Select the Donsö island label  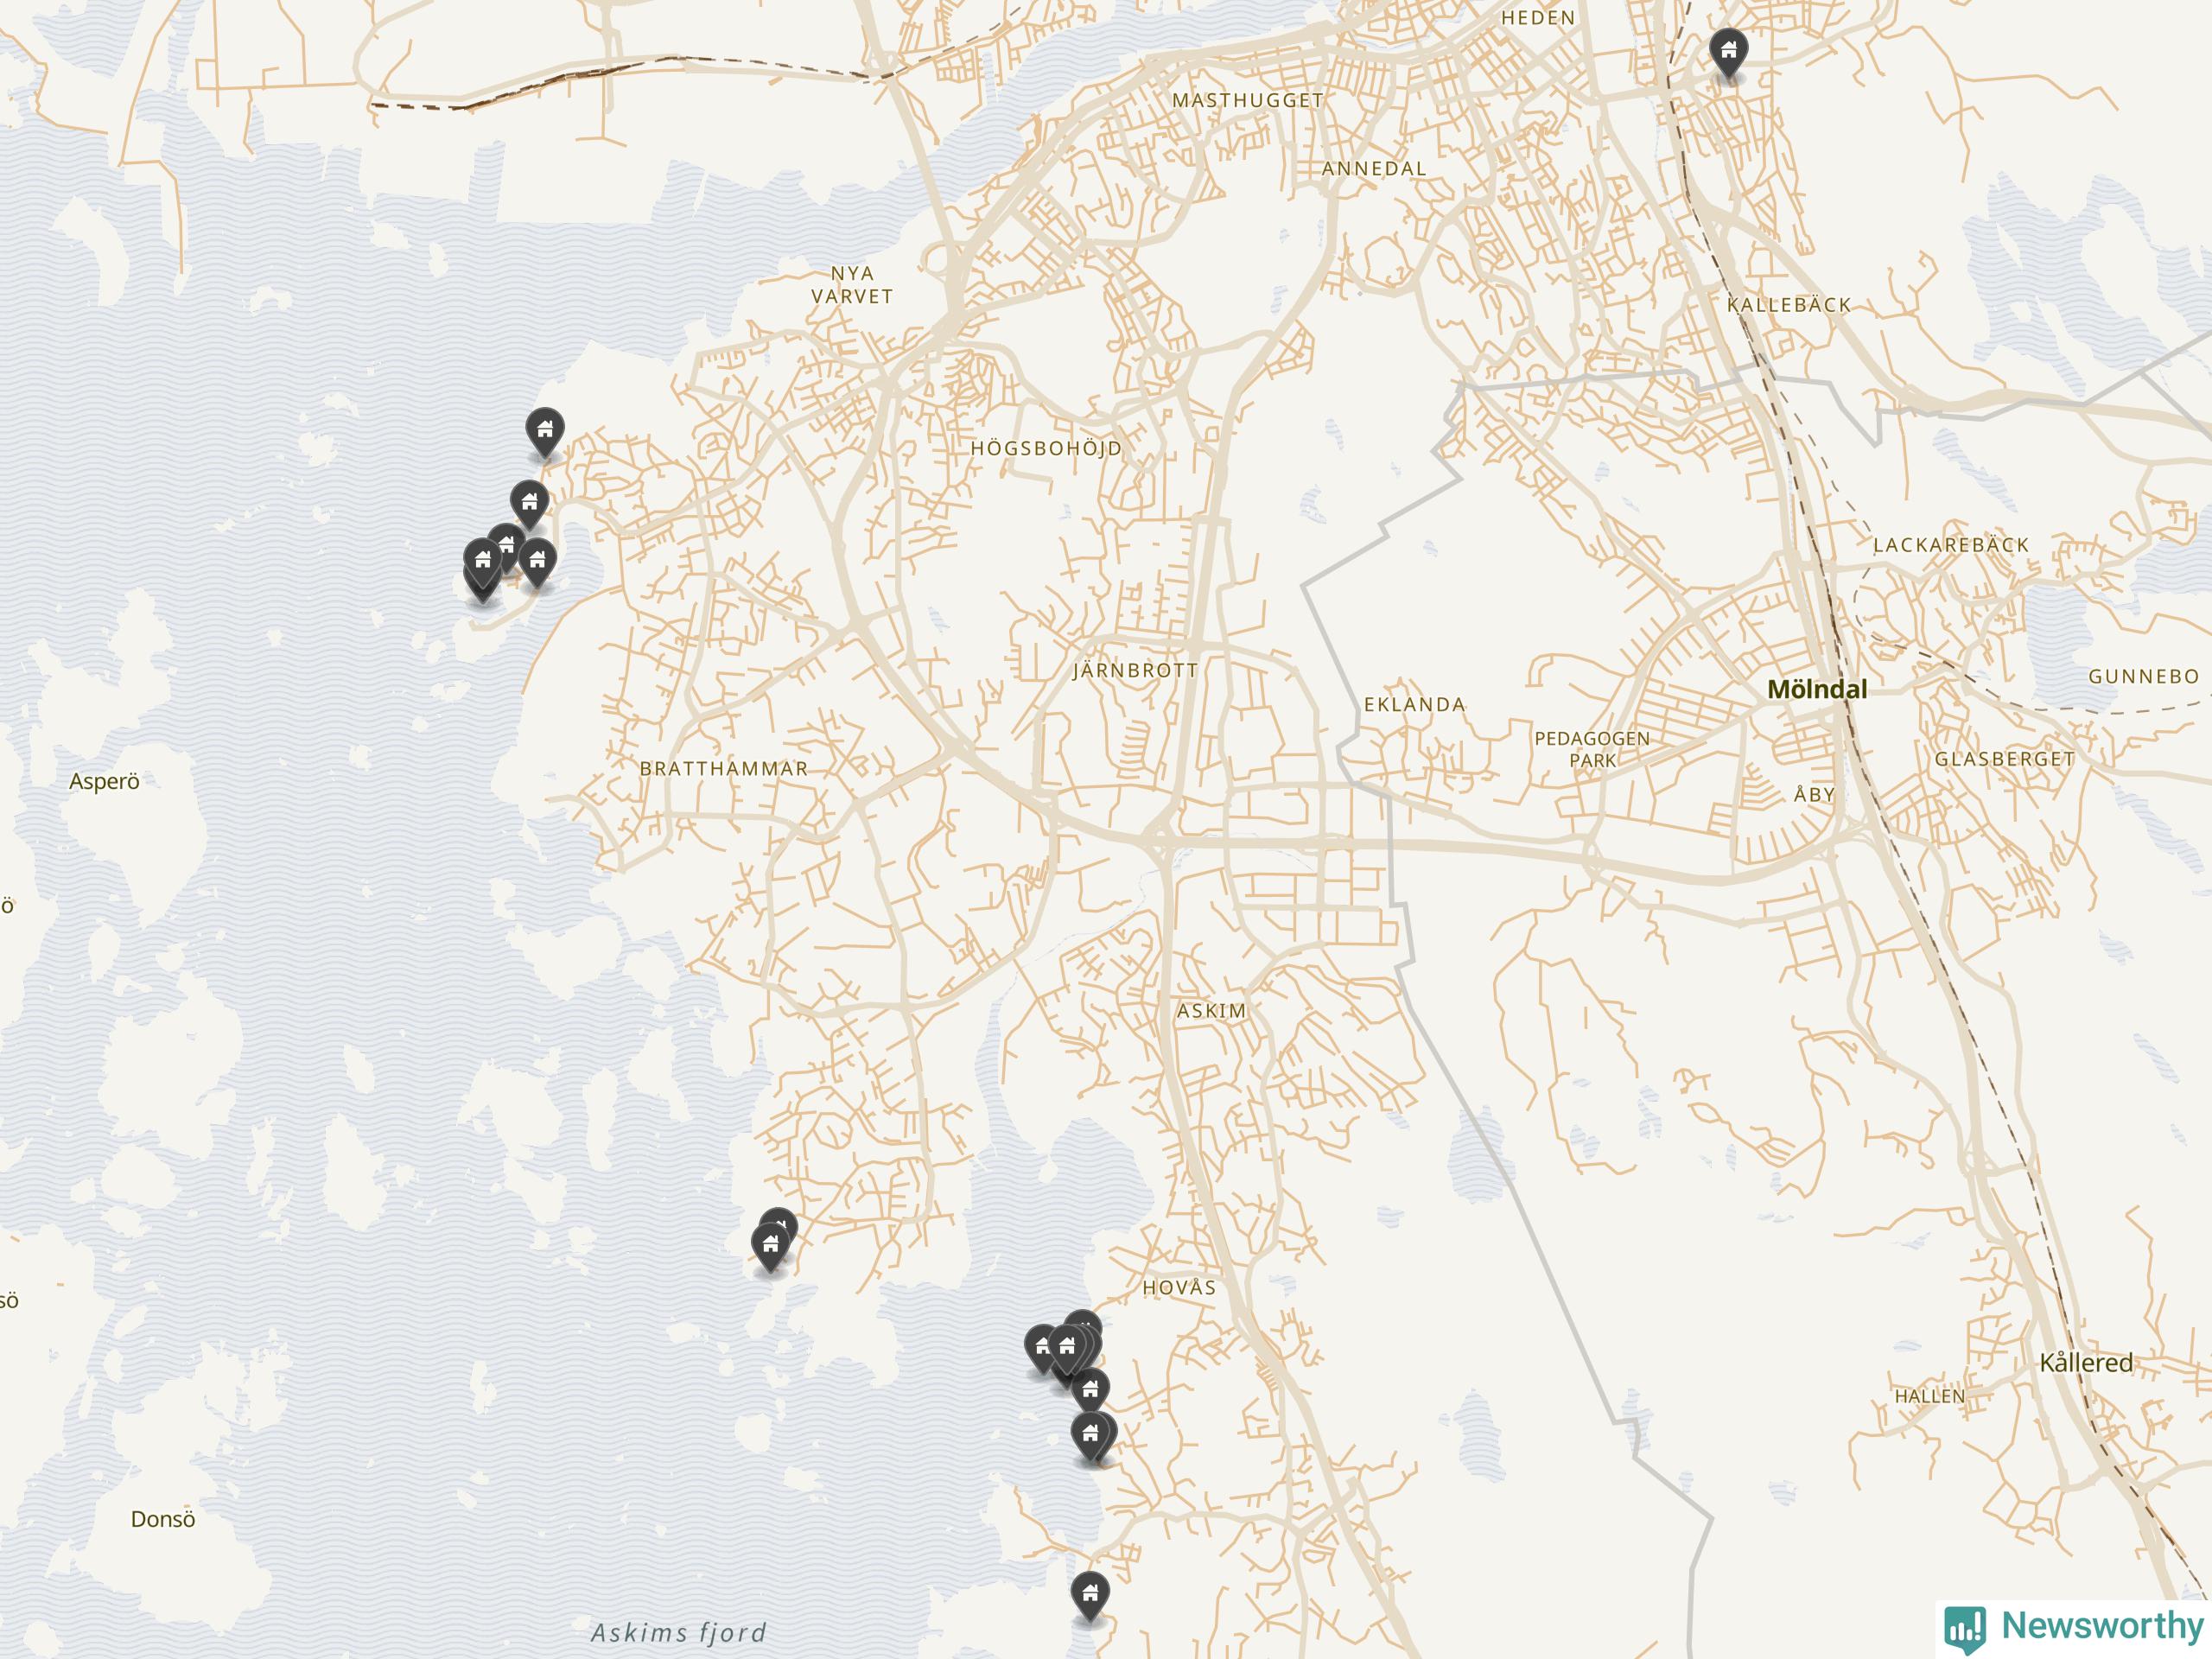163,1519
